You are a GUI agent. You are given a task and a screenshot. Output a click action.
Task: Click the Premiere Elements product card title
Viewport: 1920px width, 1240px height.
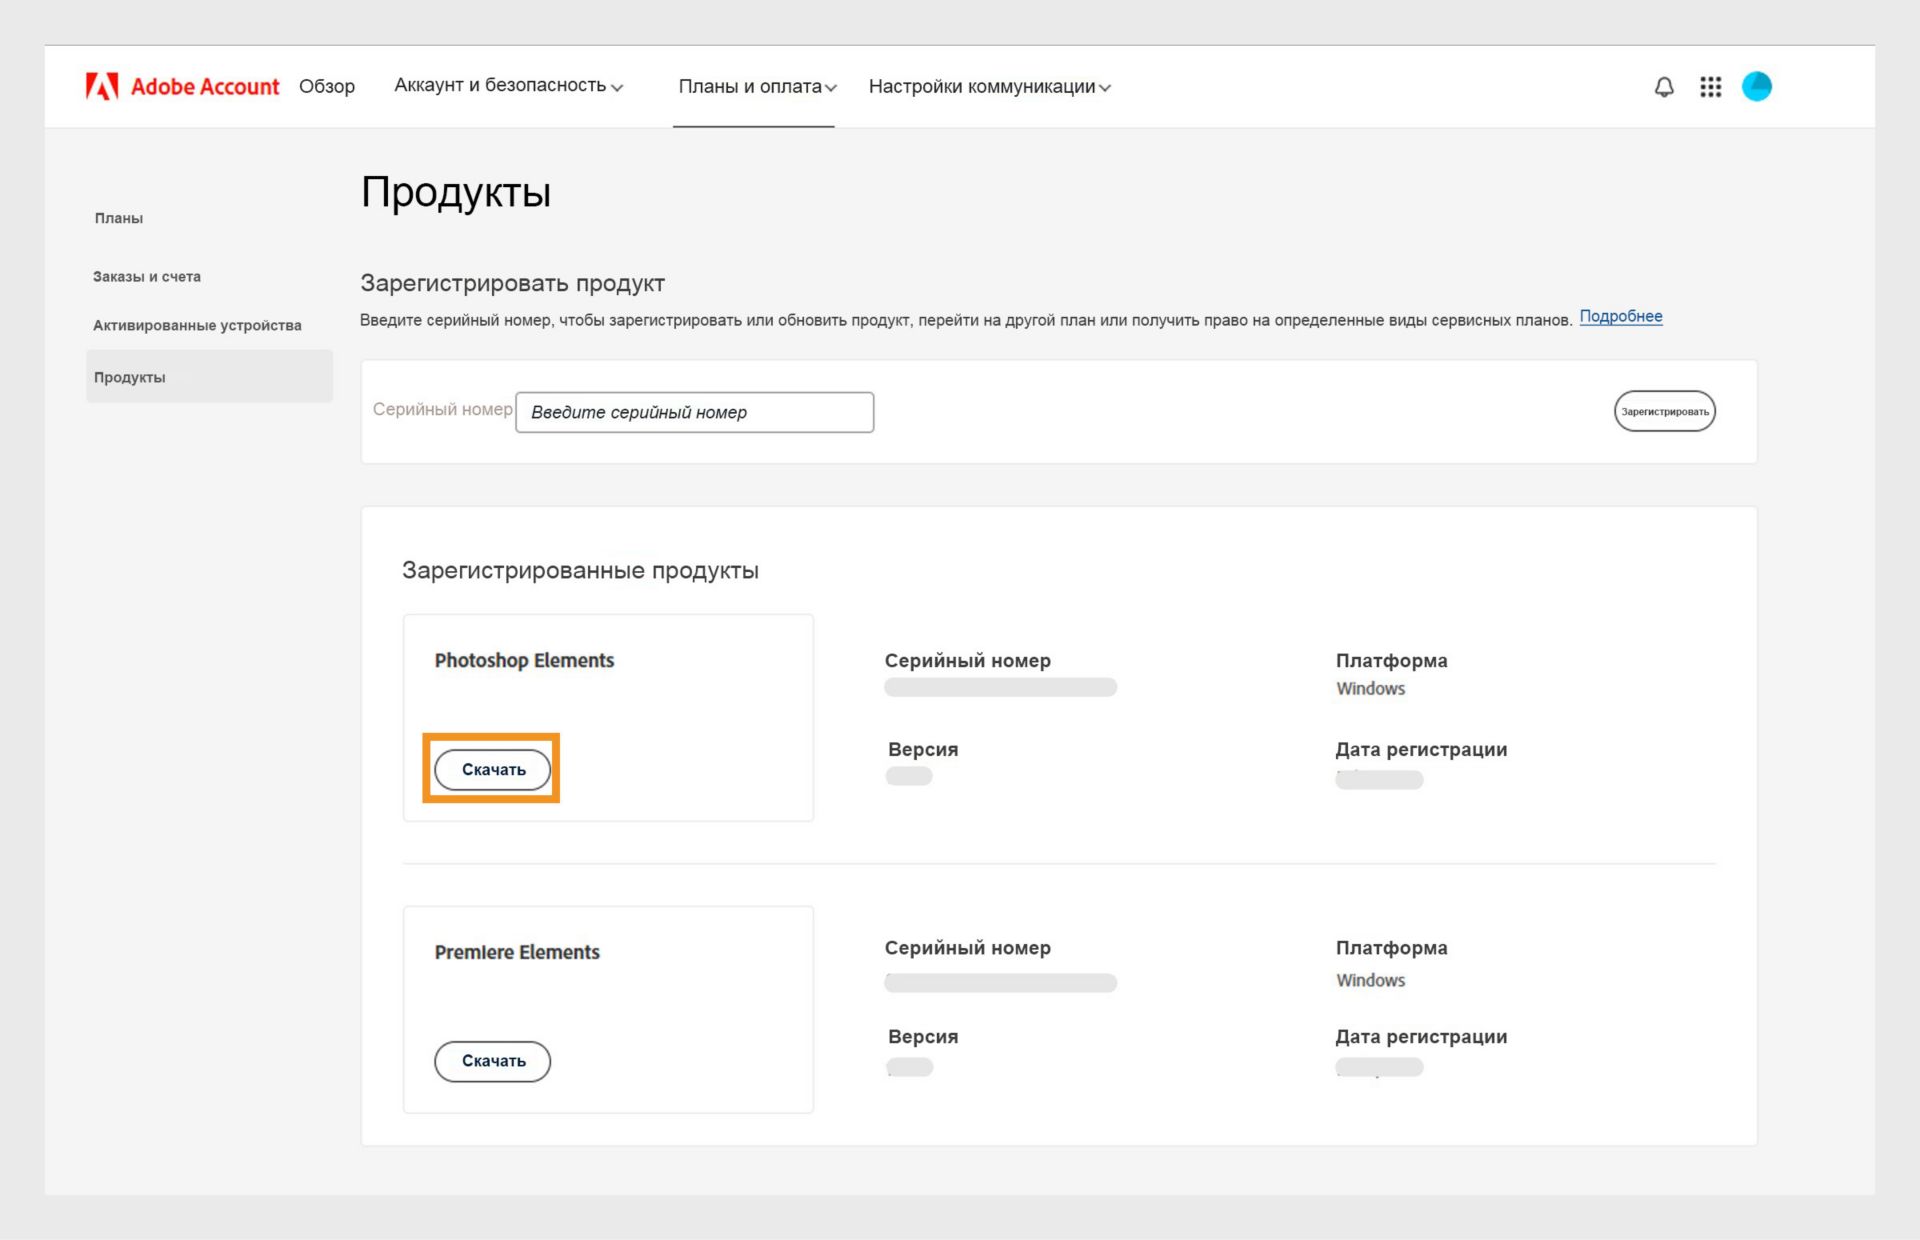coord(517,952)
